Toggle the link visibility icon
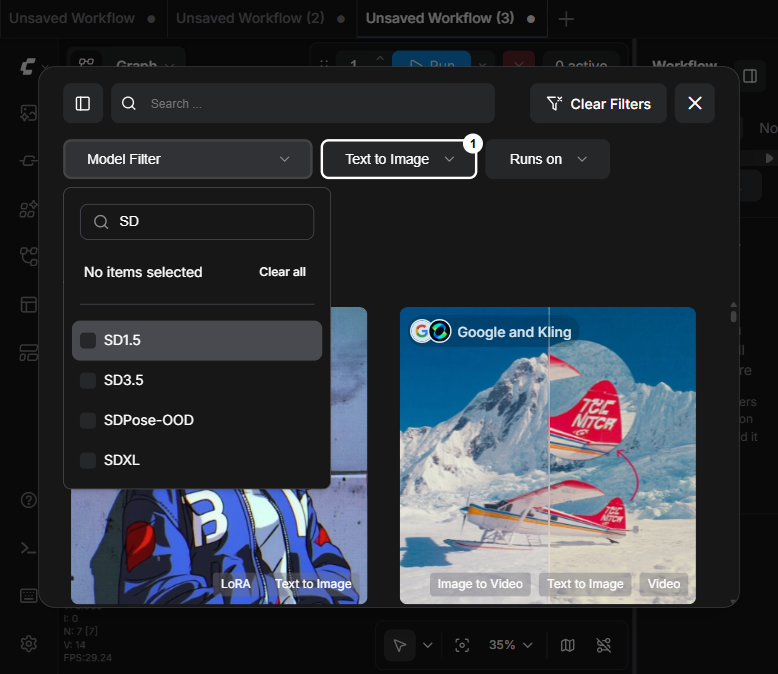Screen dimensions: 778x674 coord(604,645)
